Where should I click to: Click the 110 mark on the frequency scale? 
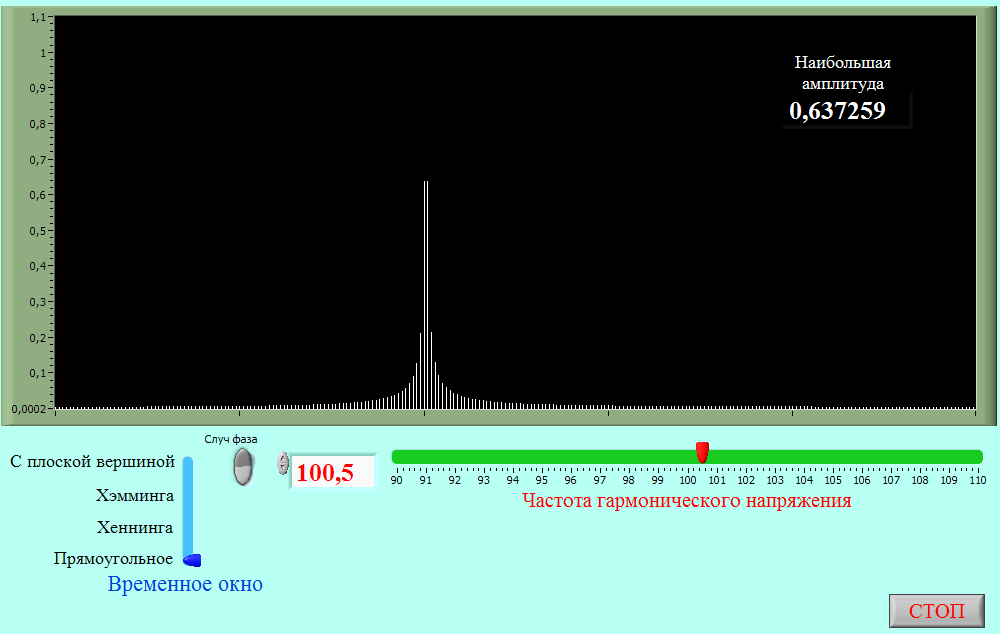[x=978, y=480]
